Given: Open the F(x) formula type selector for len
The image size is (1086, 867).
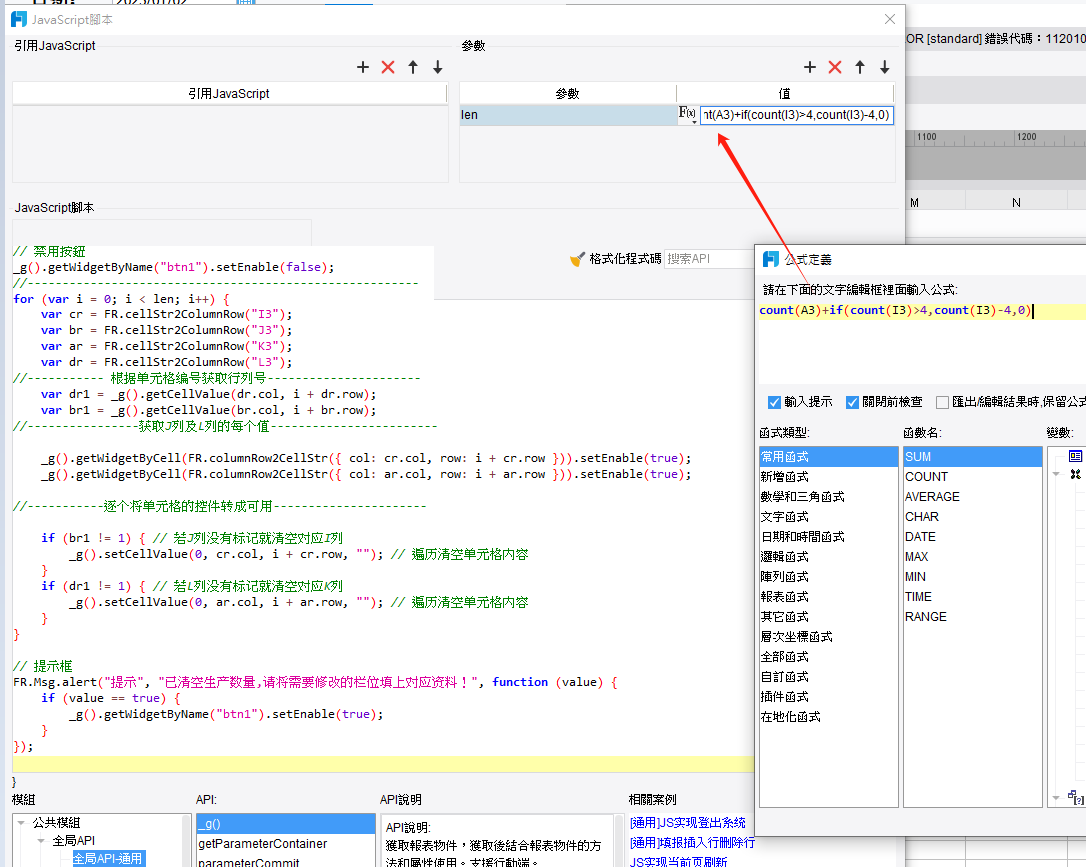Looking at the screenshot, I should (x=688, y=114).
